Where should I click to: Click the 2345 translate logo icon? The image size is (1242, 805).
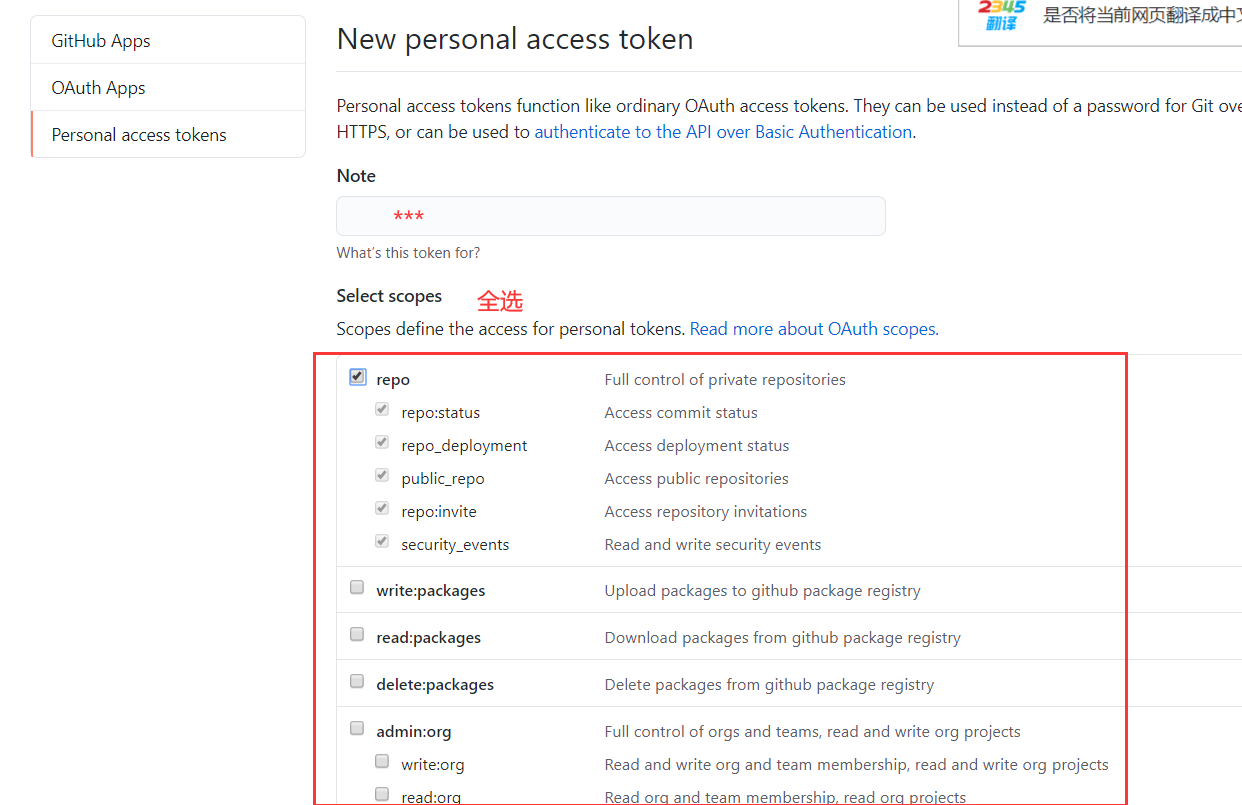coord(1002,15)
